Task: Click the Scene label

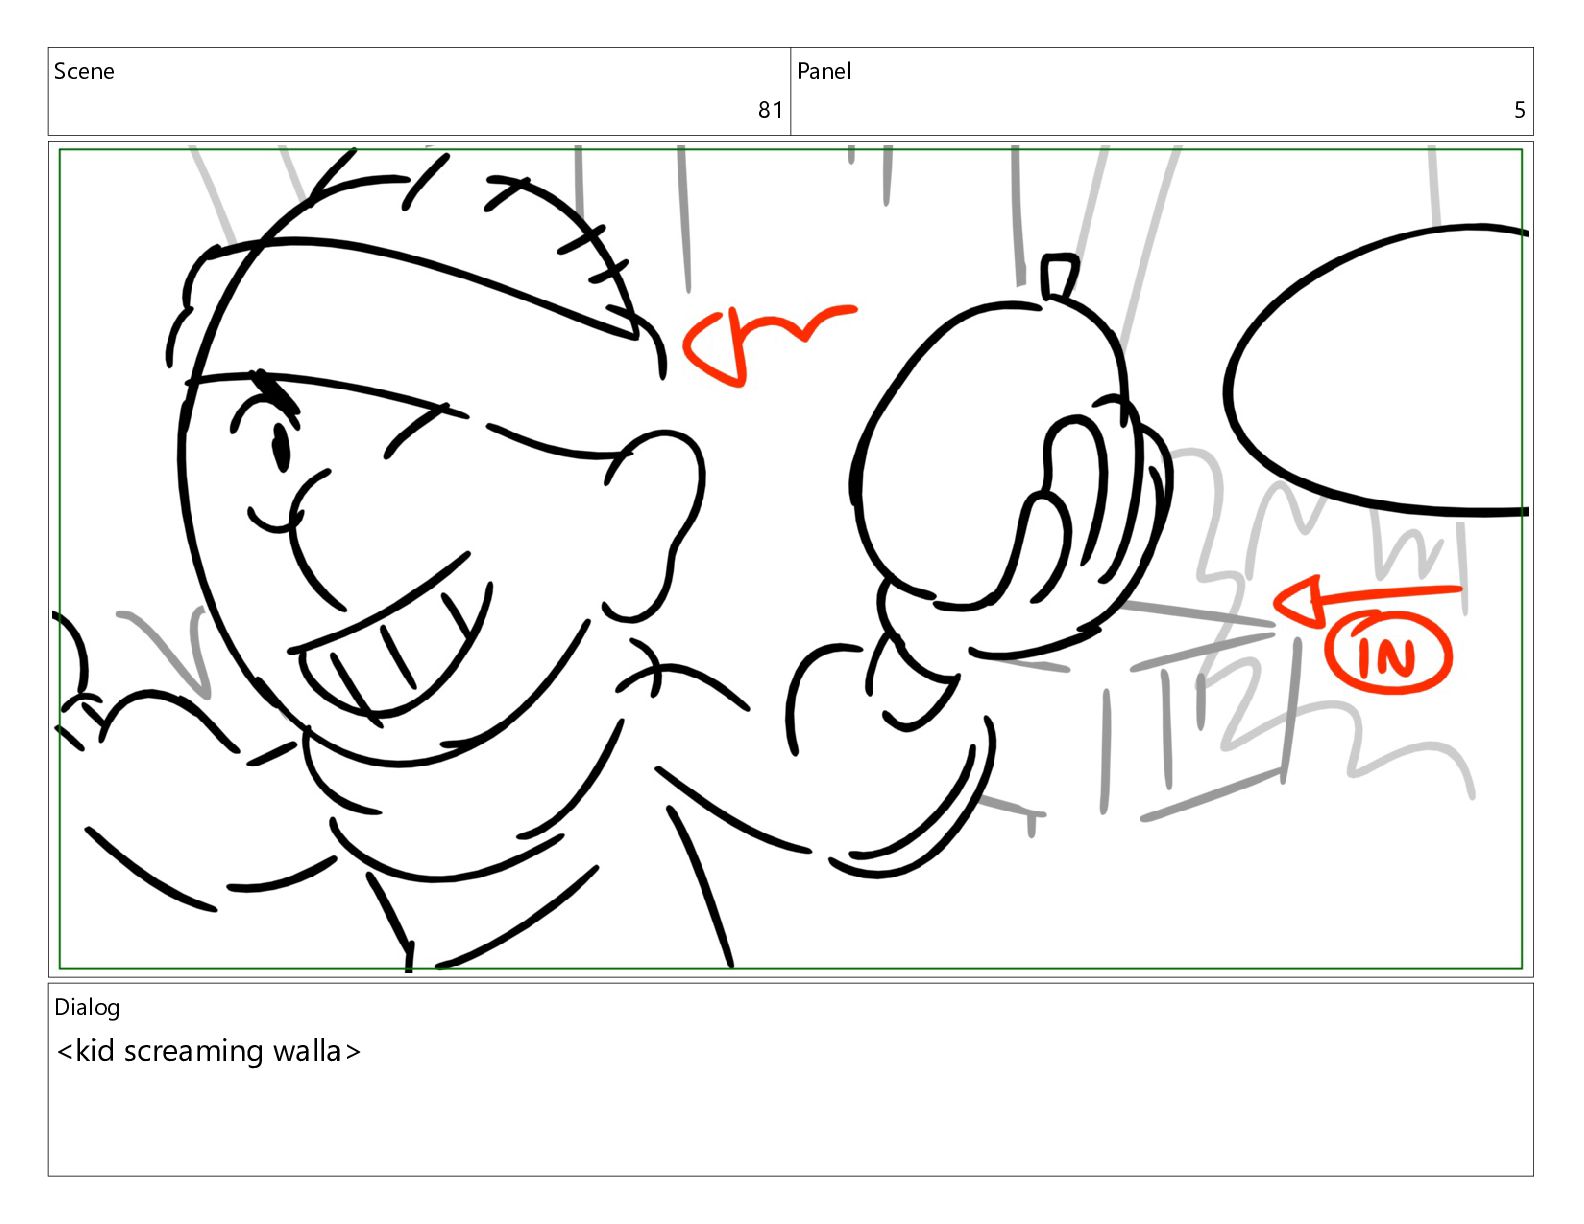Action: (x=84, y=71)
